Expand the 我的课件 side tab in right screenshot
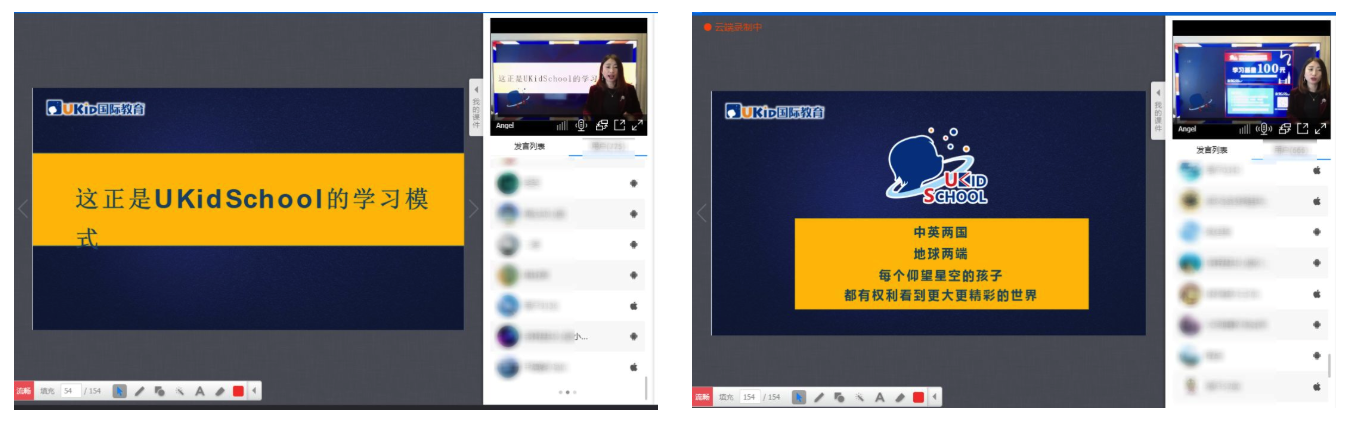The image size is (1352, 430). (x=1158, y=110)
